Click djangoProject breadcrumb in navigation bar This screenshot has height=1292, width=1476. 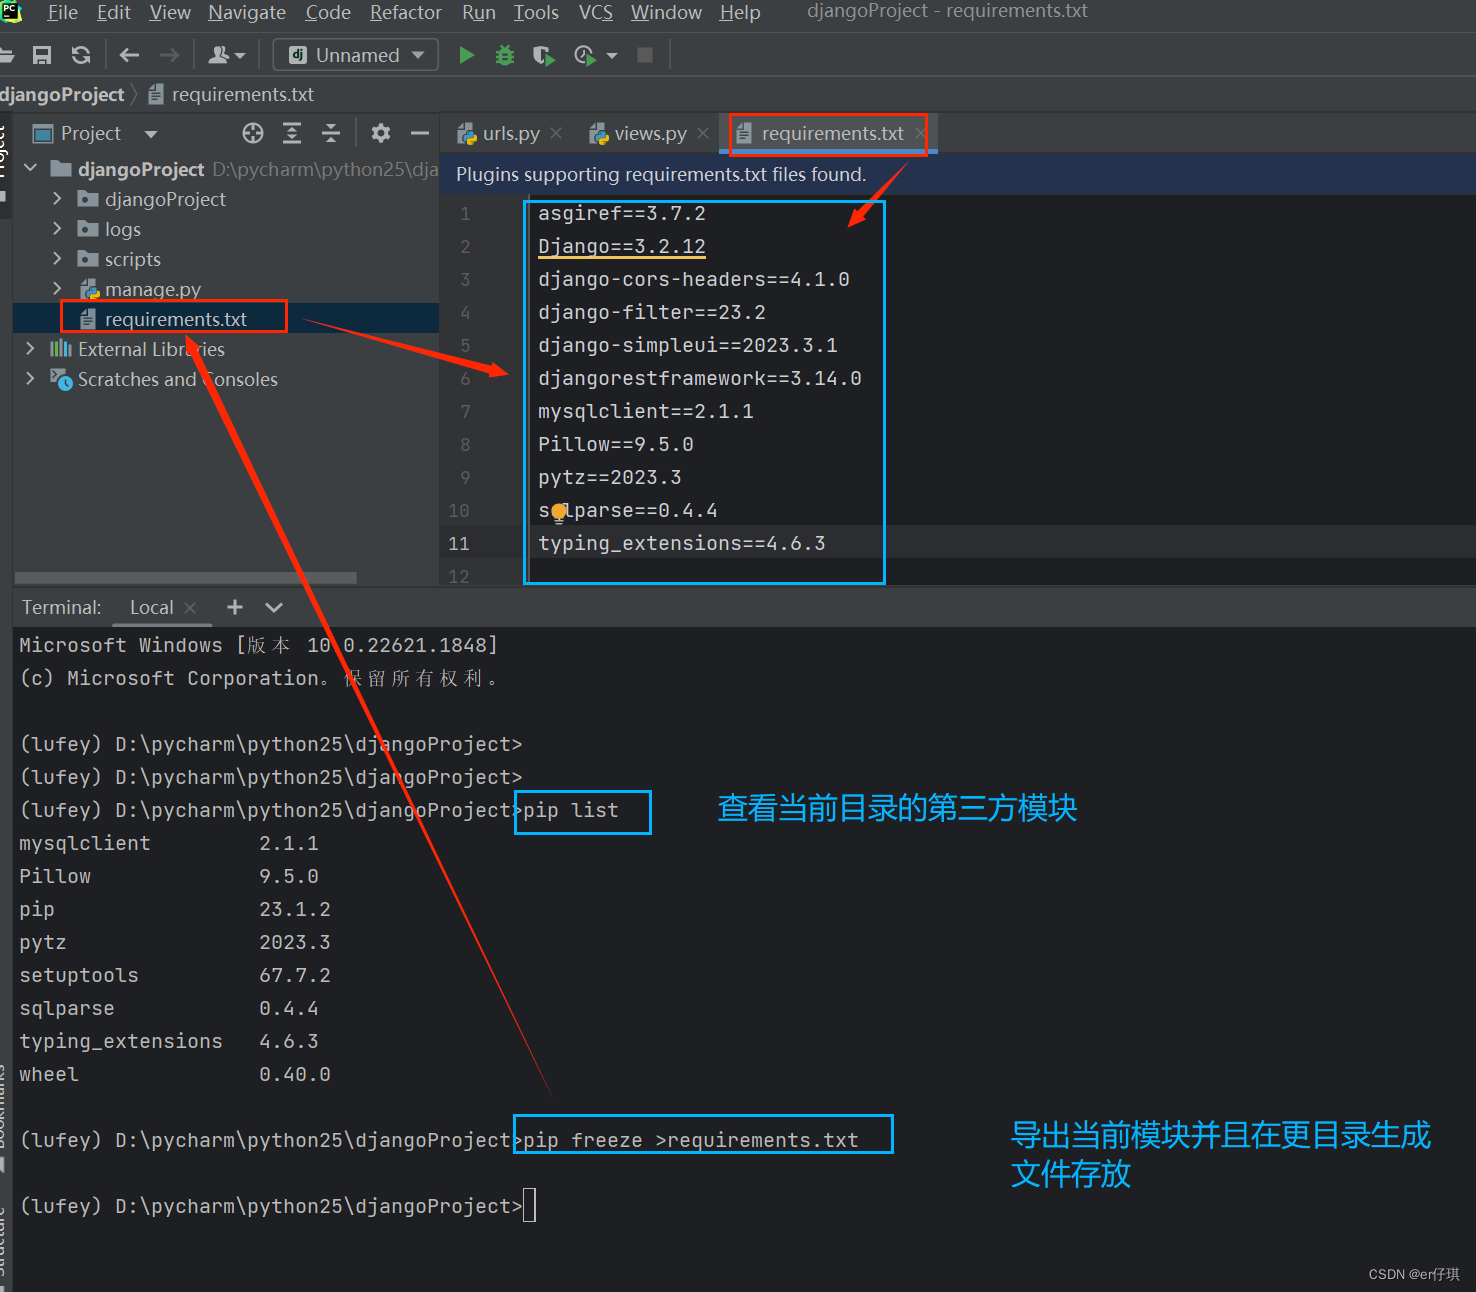click(x=62, y=94)
